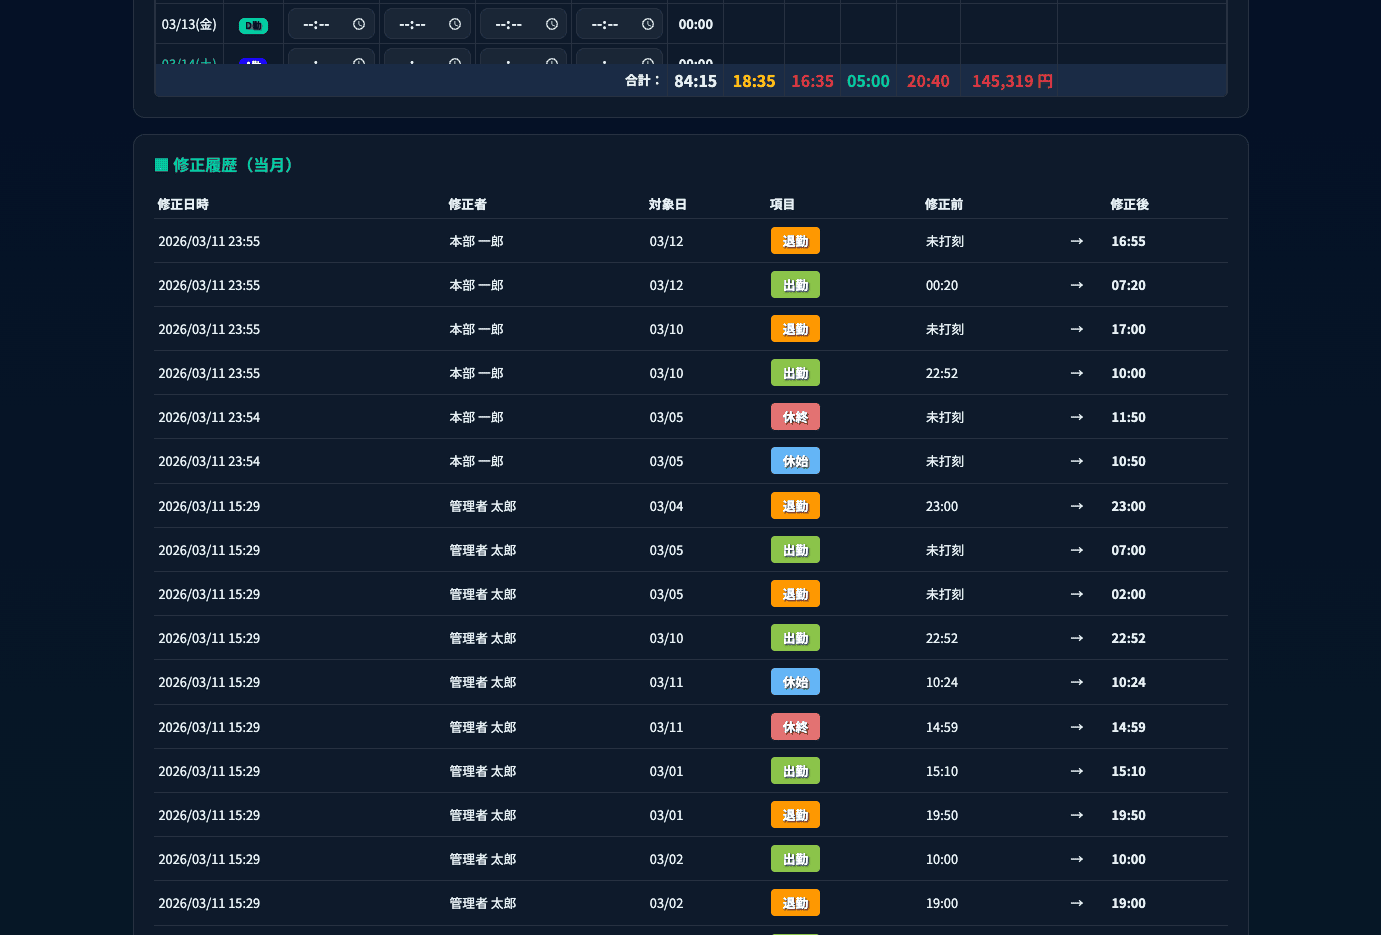Click the 145,319 円 total amount

(1012, 81)
